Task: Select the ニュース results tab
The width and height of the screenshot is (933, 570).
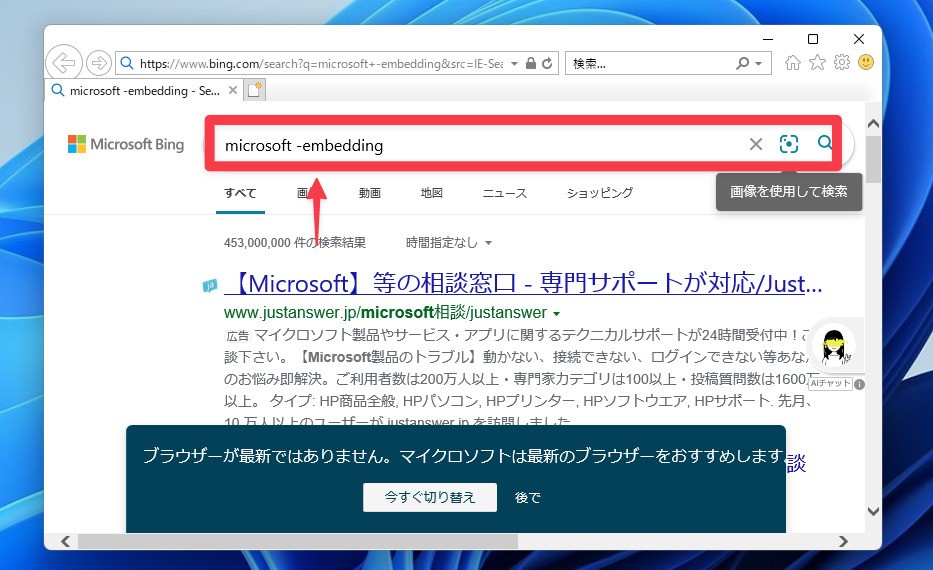Action: [504, 193]
